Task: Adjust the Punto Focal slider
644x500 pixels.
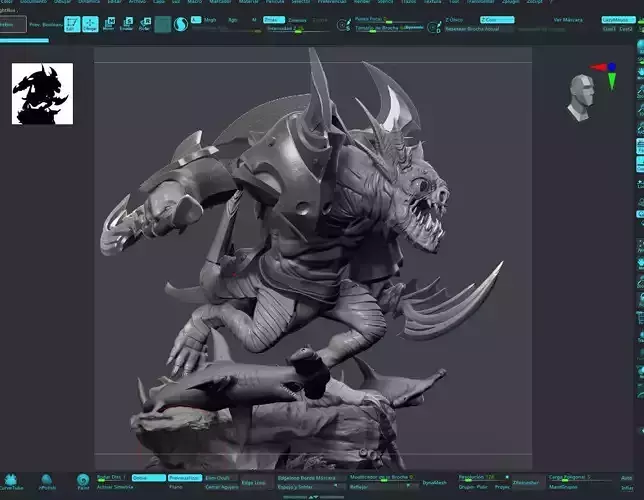Action: 388,19
